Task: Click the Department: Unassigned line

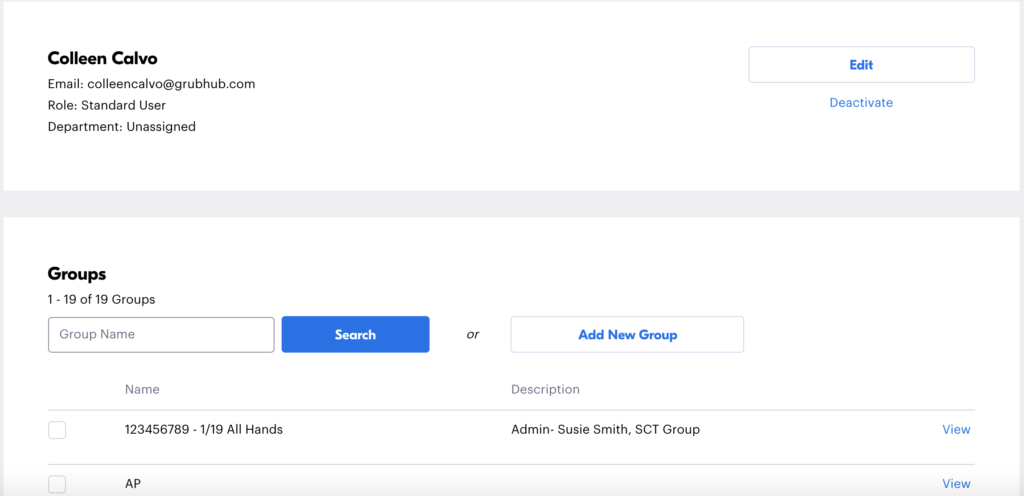Action: click(121, 127)
